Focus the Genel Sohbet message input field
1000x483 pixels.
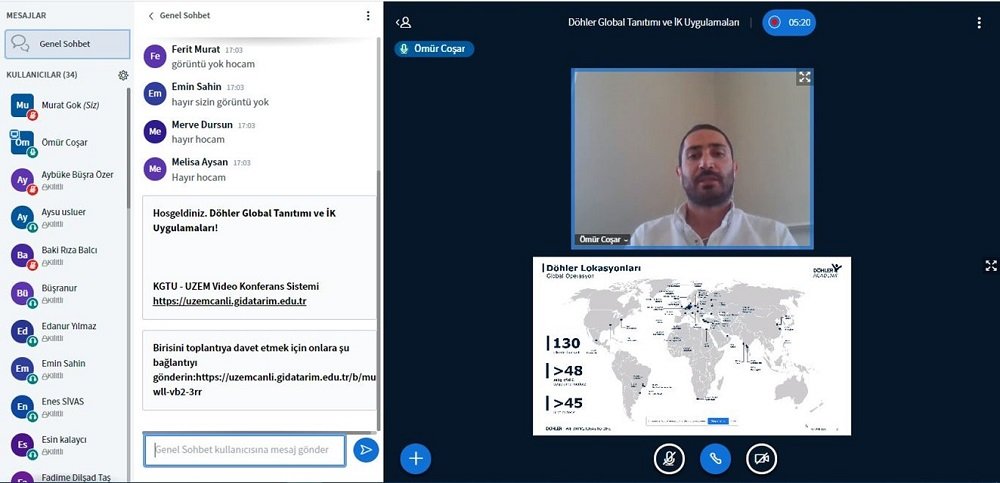tap(244, 450)
